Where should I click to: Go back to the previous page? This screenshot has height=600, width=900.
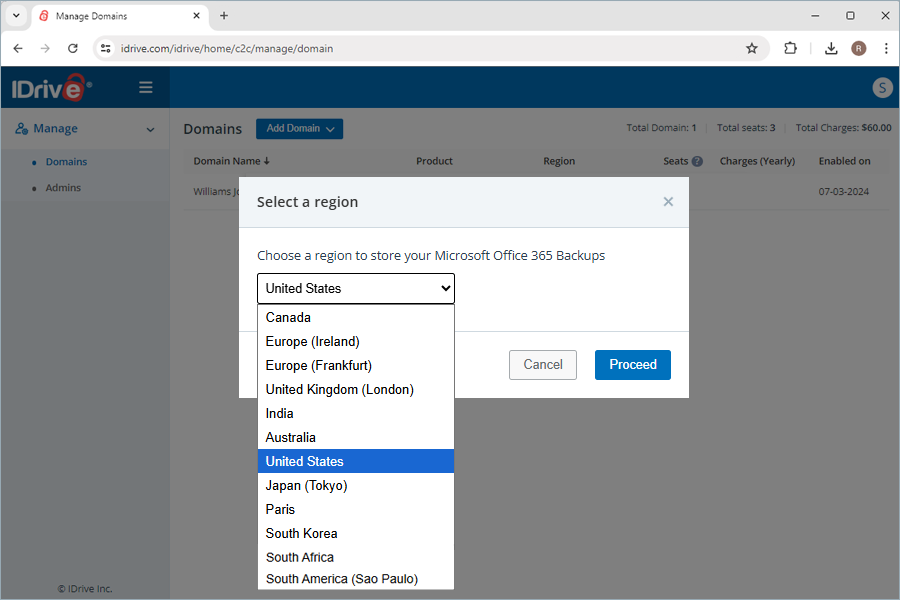(x=18, y=48)
